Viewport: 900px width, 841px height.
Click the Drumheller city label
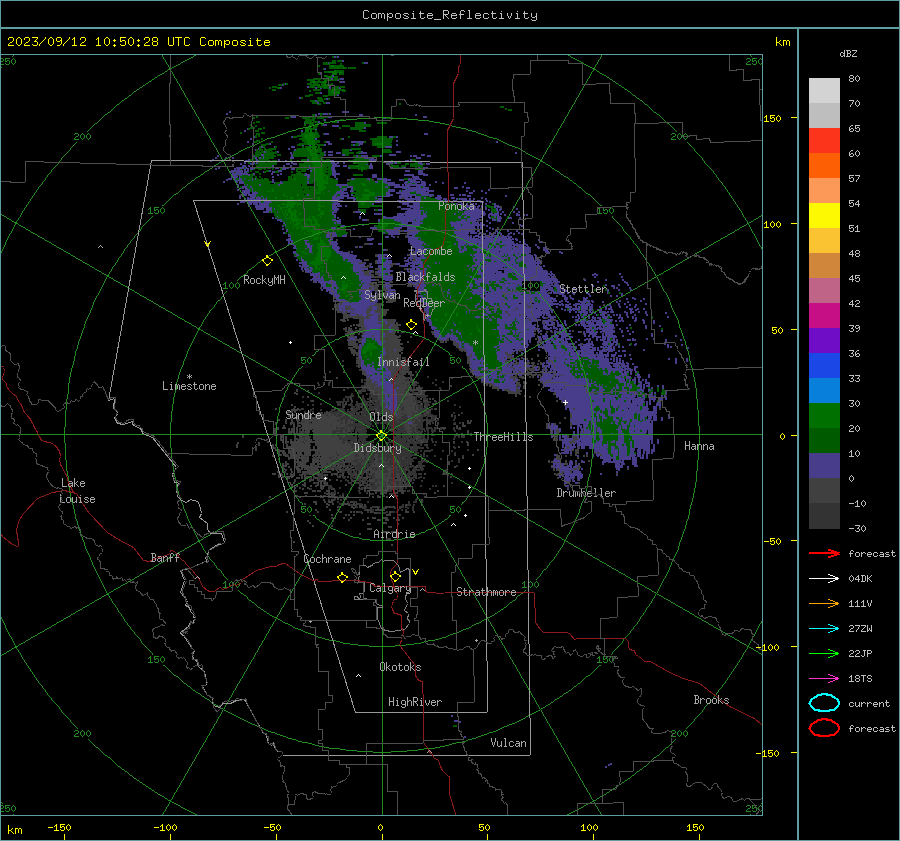coord(586,493)
